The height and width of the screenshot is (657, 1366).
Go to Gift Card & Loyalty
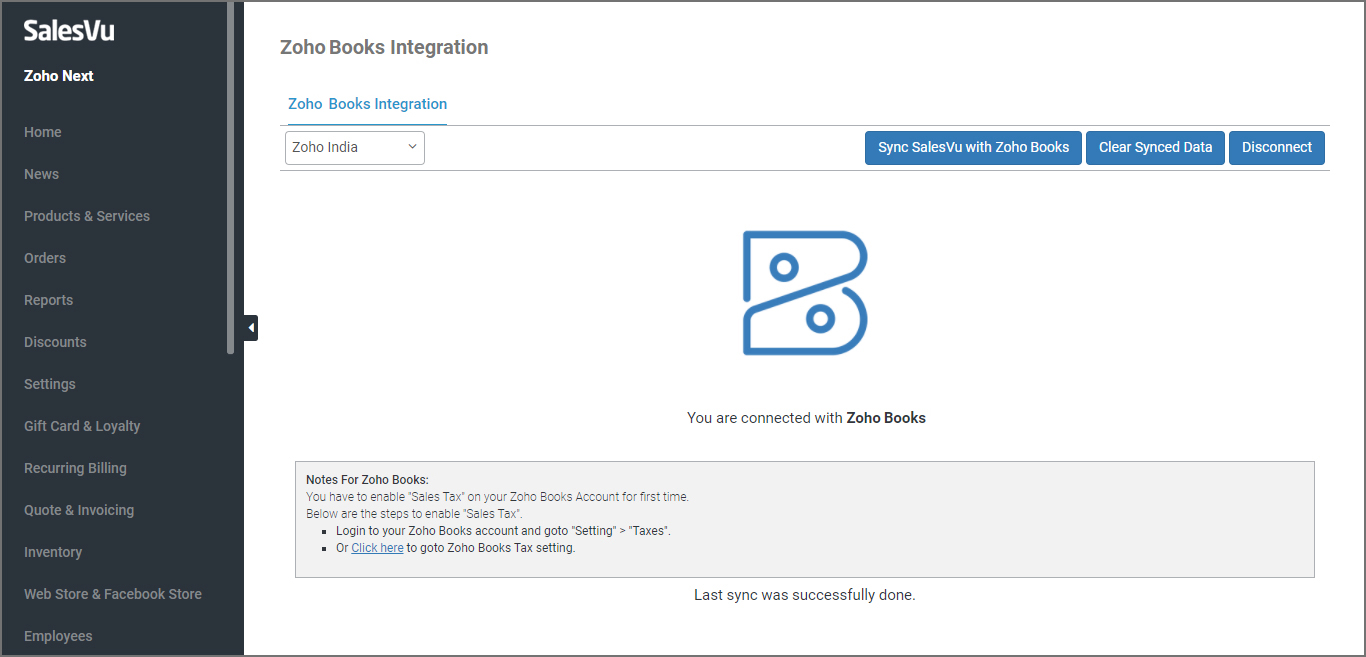[x=82, y=426]
